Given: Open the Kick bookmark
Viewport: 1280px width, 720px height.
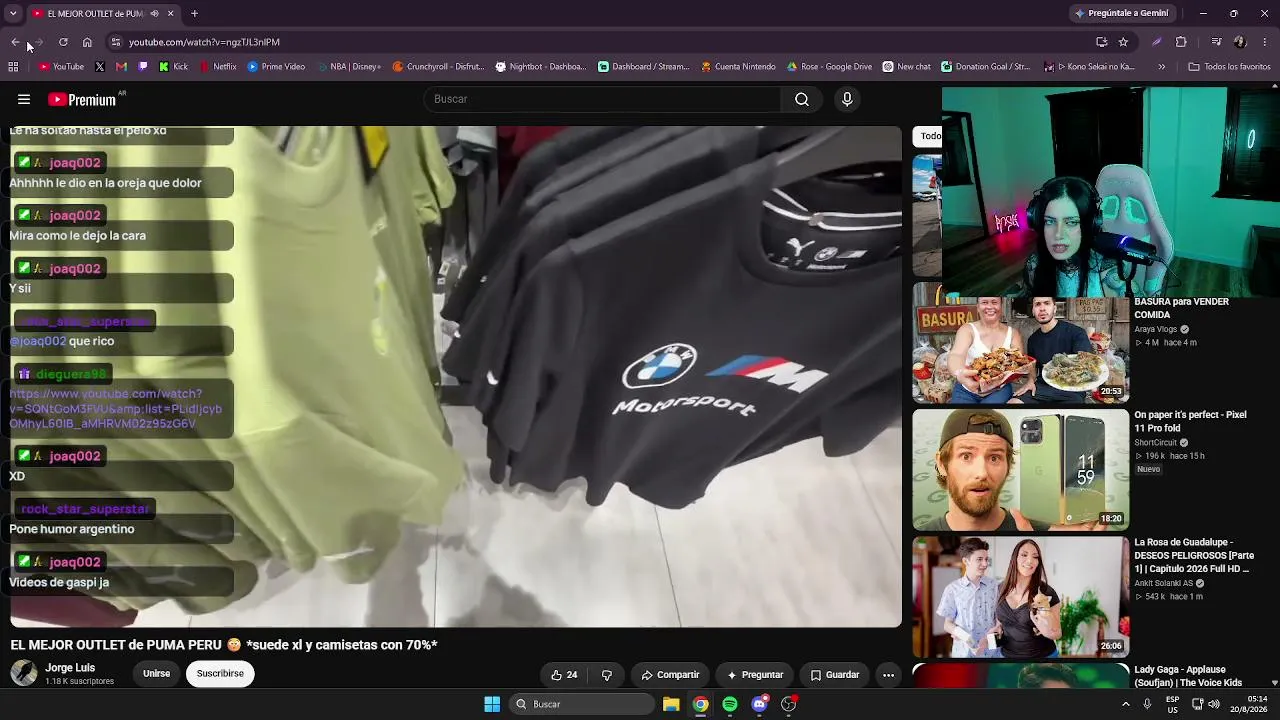Looking at the screenshot, I should [x=174, y=67].
